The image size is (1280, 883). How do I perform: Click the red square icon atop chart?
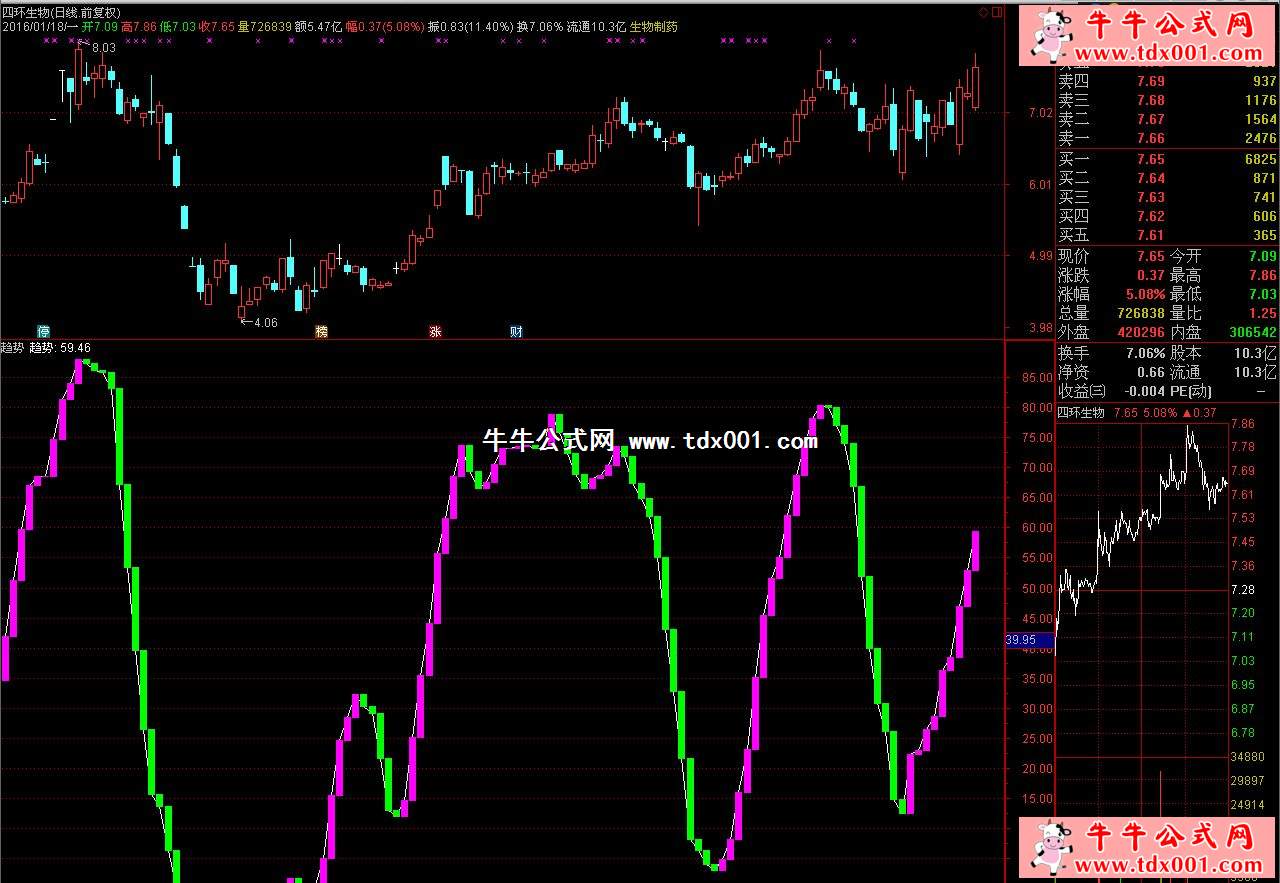[996, 12]
